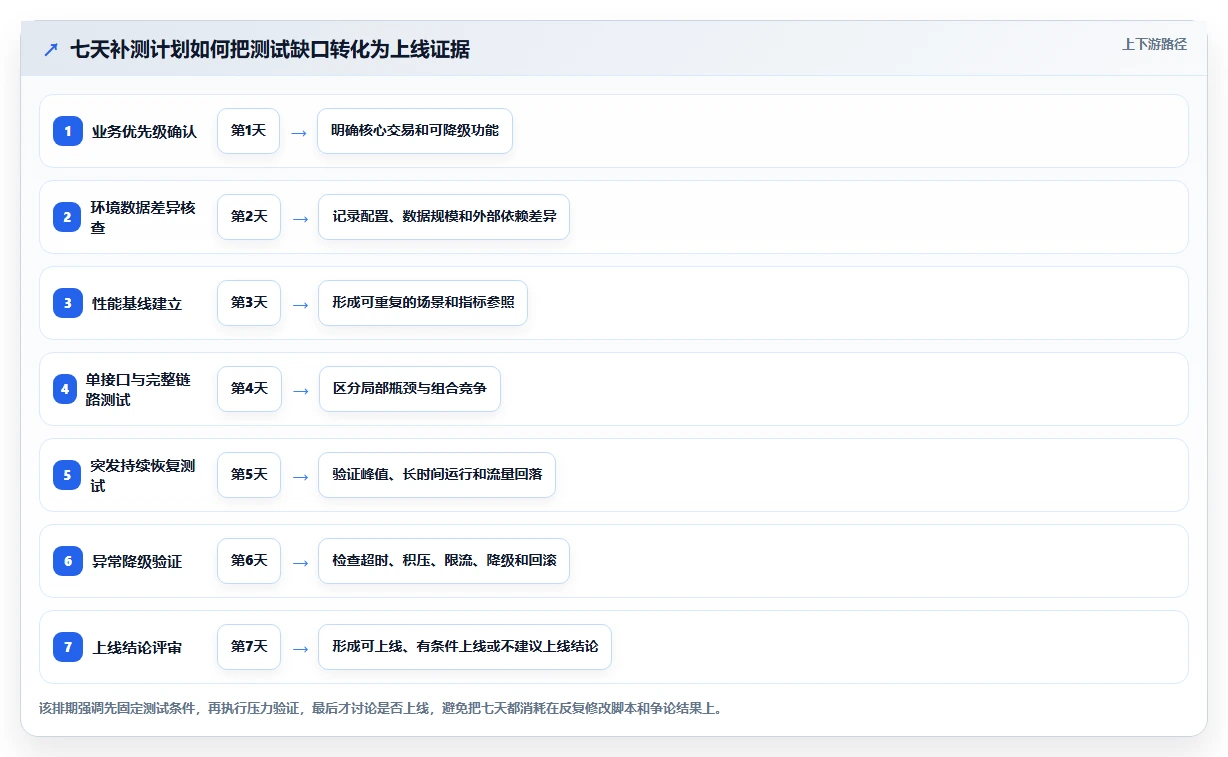Open the 形成可重复的场景和指标参照 box
1228x757 pixels.
pos(423,303)
